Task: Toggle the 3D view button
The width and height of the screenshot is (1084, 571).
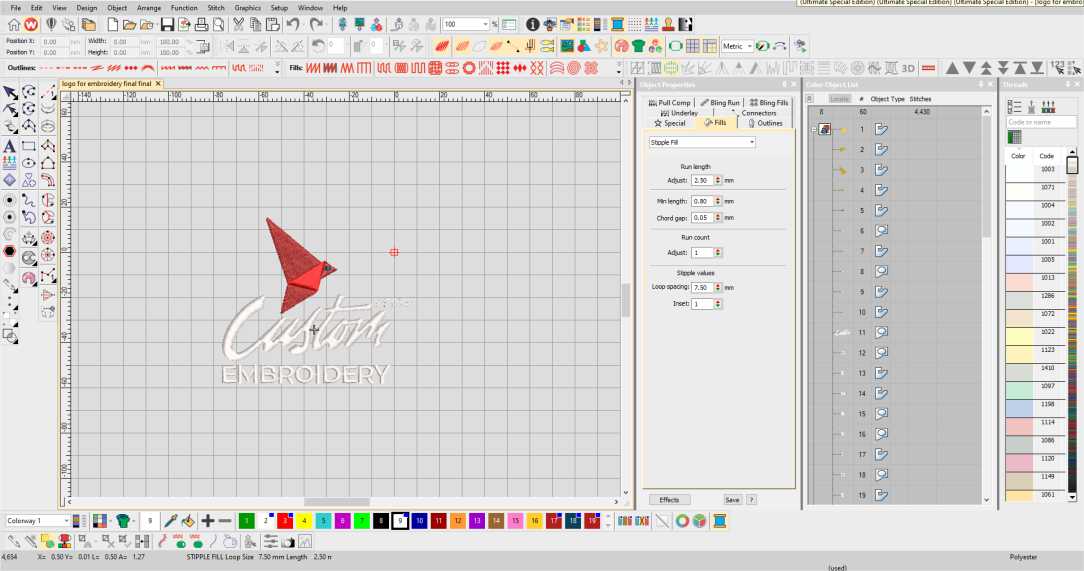Action: click(x=908, y=68)
